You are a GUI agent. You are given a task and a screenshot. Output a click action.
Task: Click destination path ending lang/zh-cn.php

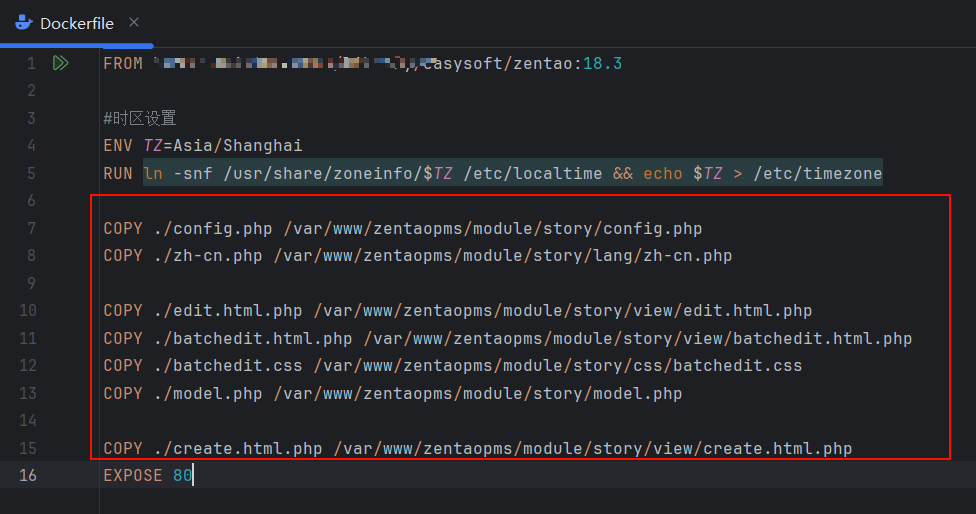[503, 256]
